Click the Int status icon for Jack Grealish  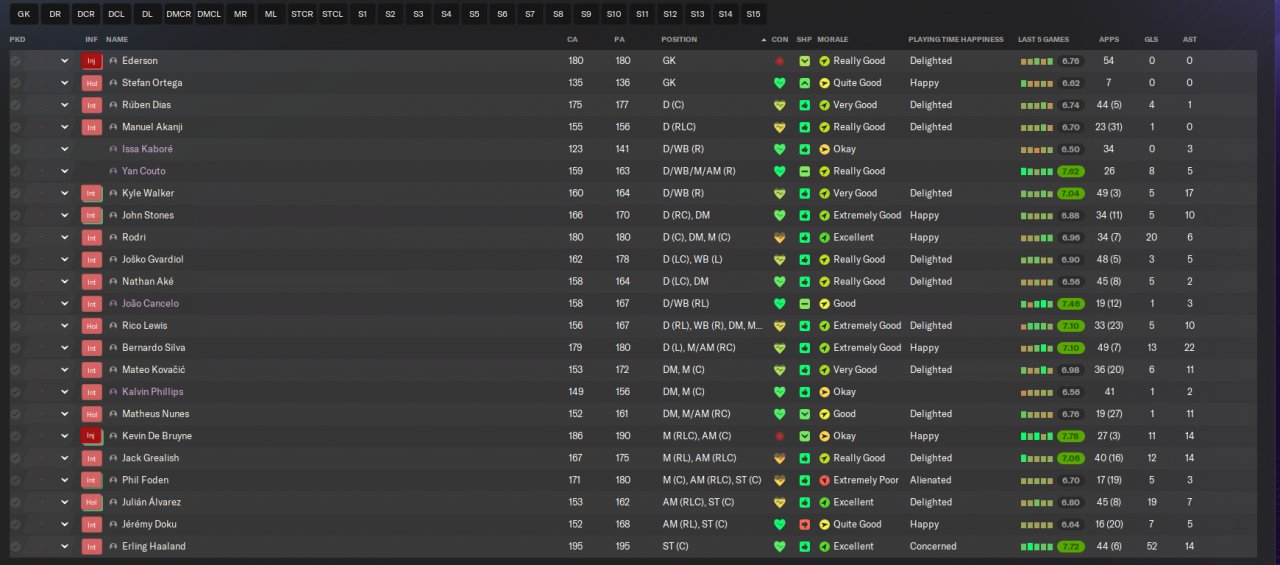coord(92,458)
